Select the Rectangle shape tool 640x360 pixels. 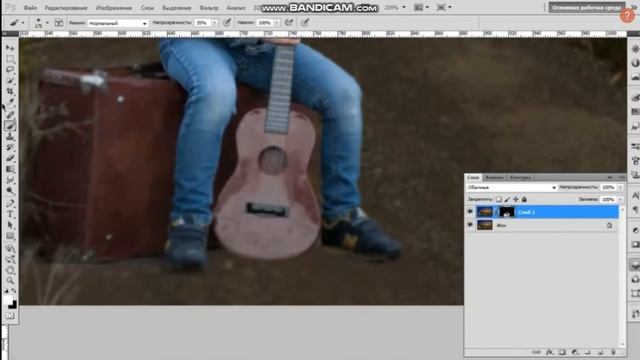pyautogui.click(x=10, y=236)
